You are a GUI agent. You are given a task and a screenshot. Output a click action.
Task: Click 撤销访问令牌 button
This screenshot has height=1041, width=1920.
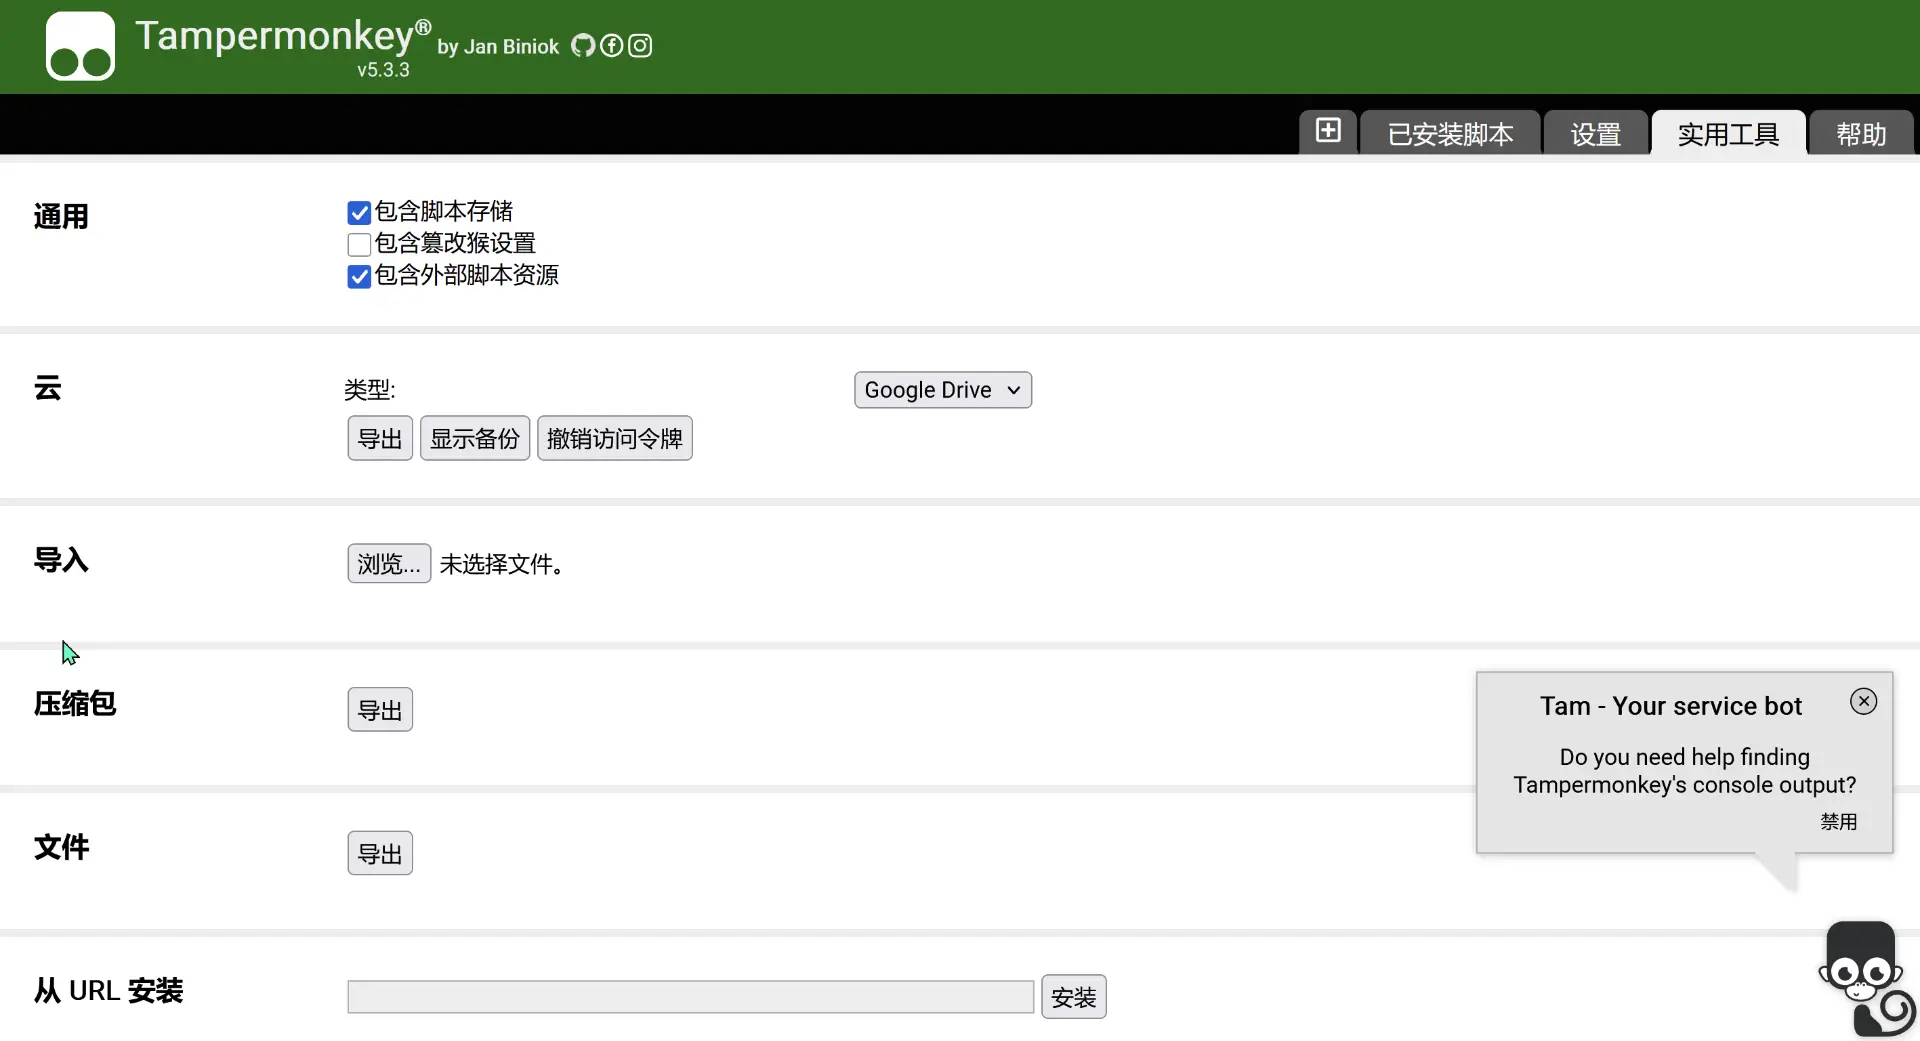(615, 438)
